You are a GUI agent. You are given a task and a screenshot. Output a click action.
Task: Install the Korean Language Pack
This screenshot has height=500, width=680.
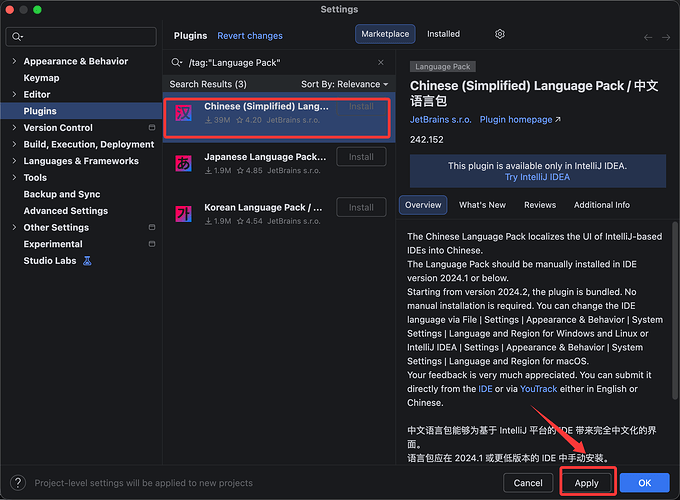pyautogui.click(x=361, y=207)
